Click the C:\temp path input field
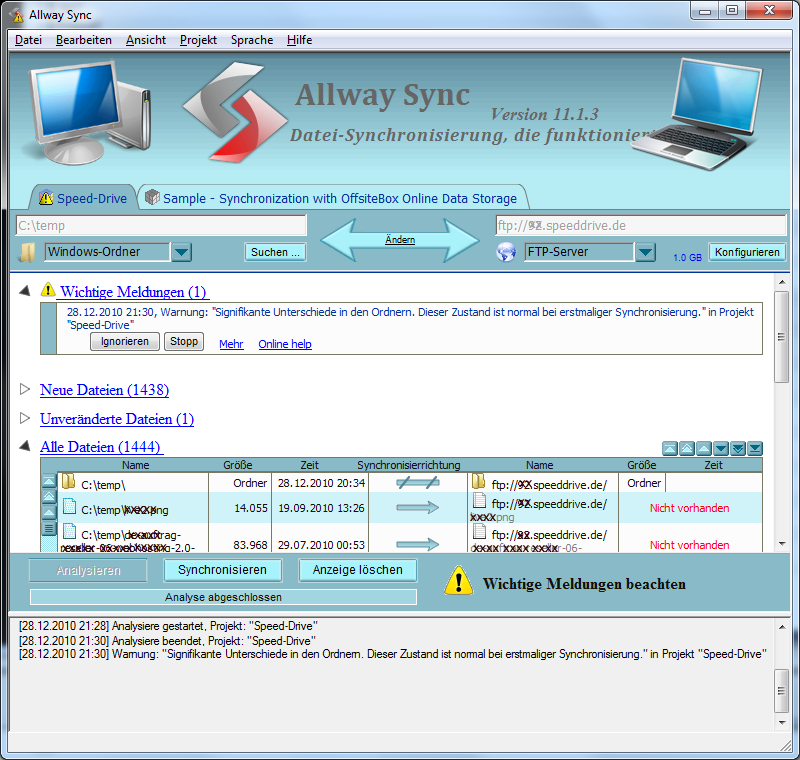This screenshot has height=760, width=800. point(162,226)
